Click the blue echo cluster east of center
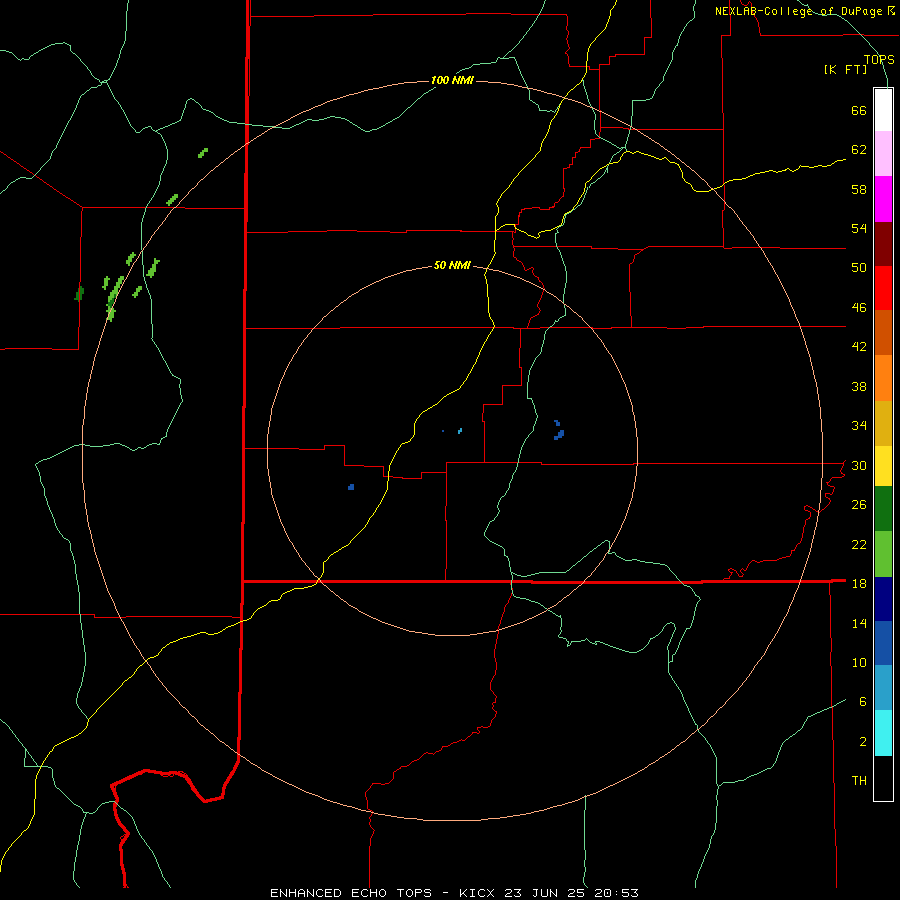Image resolution: width=900 pixels, height=900 pixels. click(559, 430)
